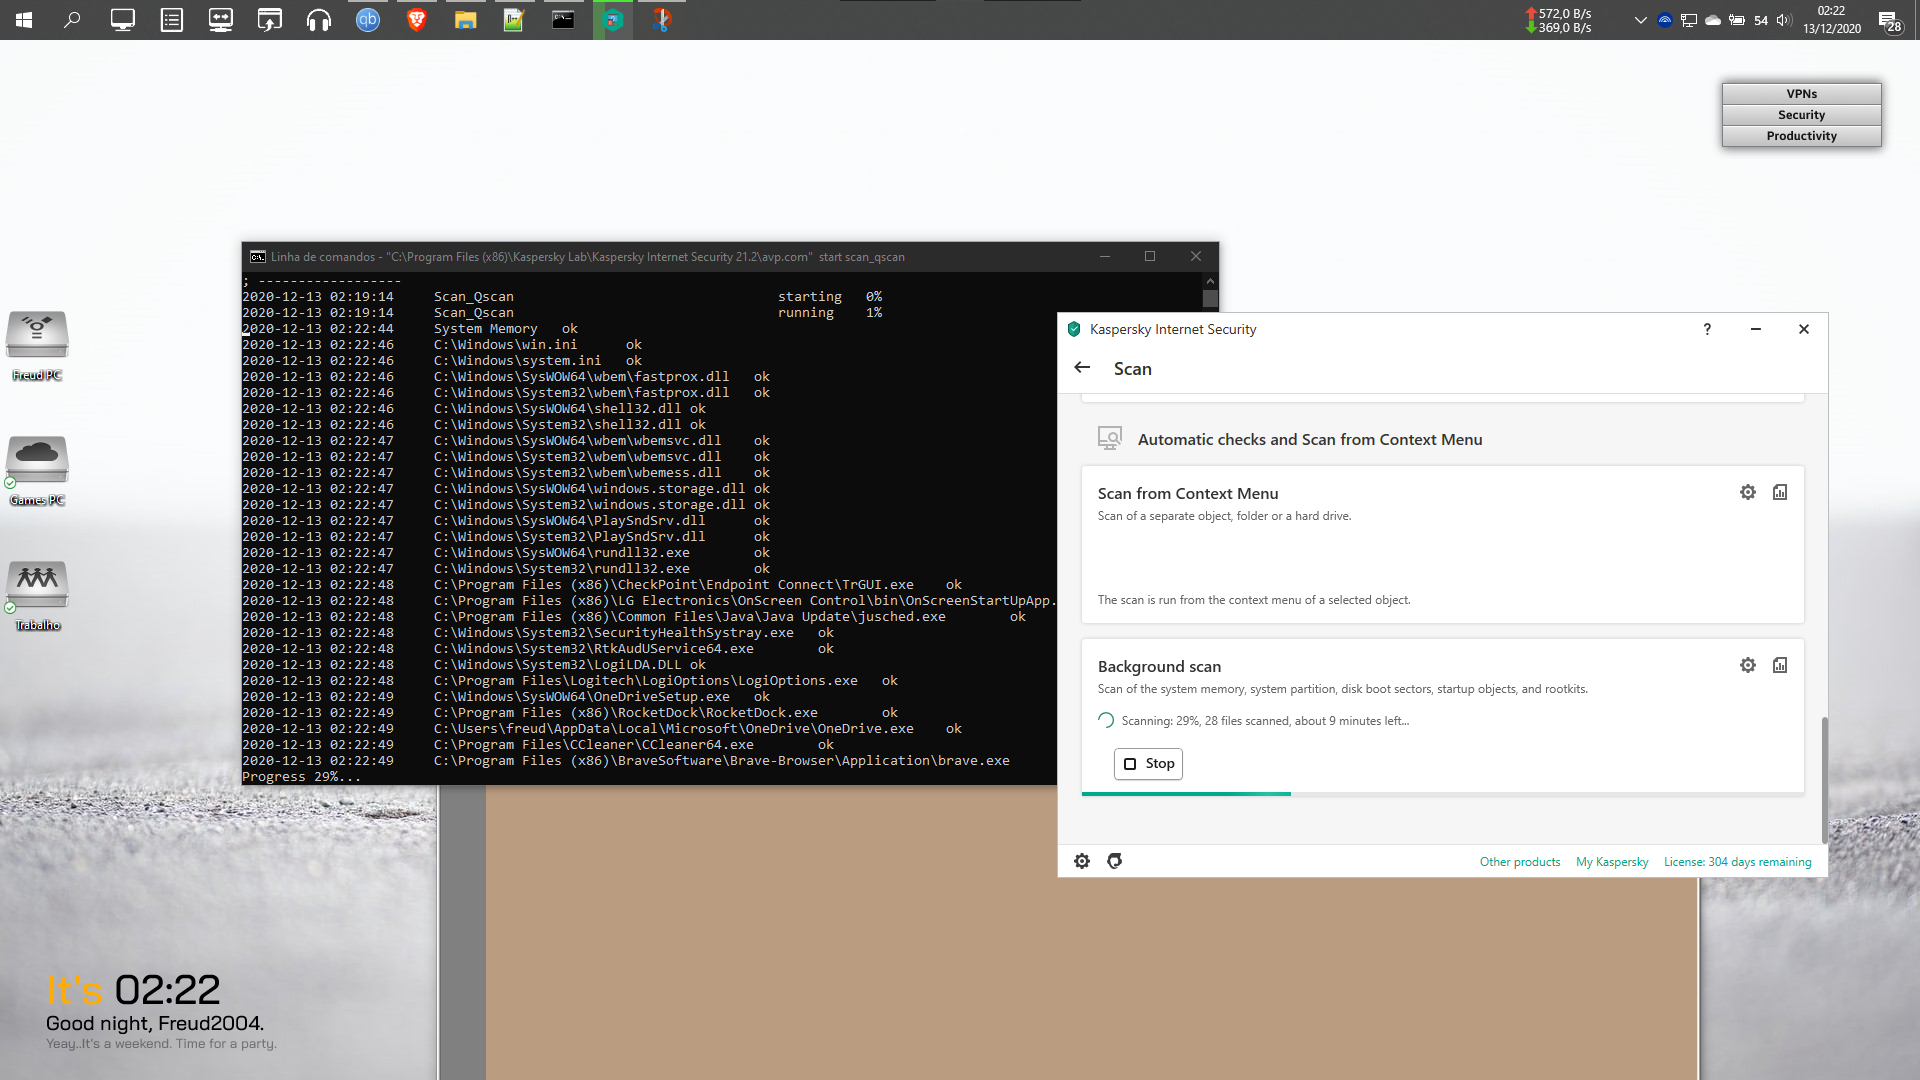Click License: 304 days remaining link

click(x=1737, y=862)
